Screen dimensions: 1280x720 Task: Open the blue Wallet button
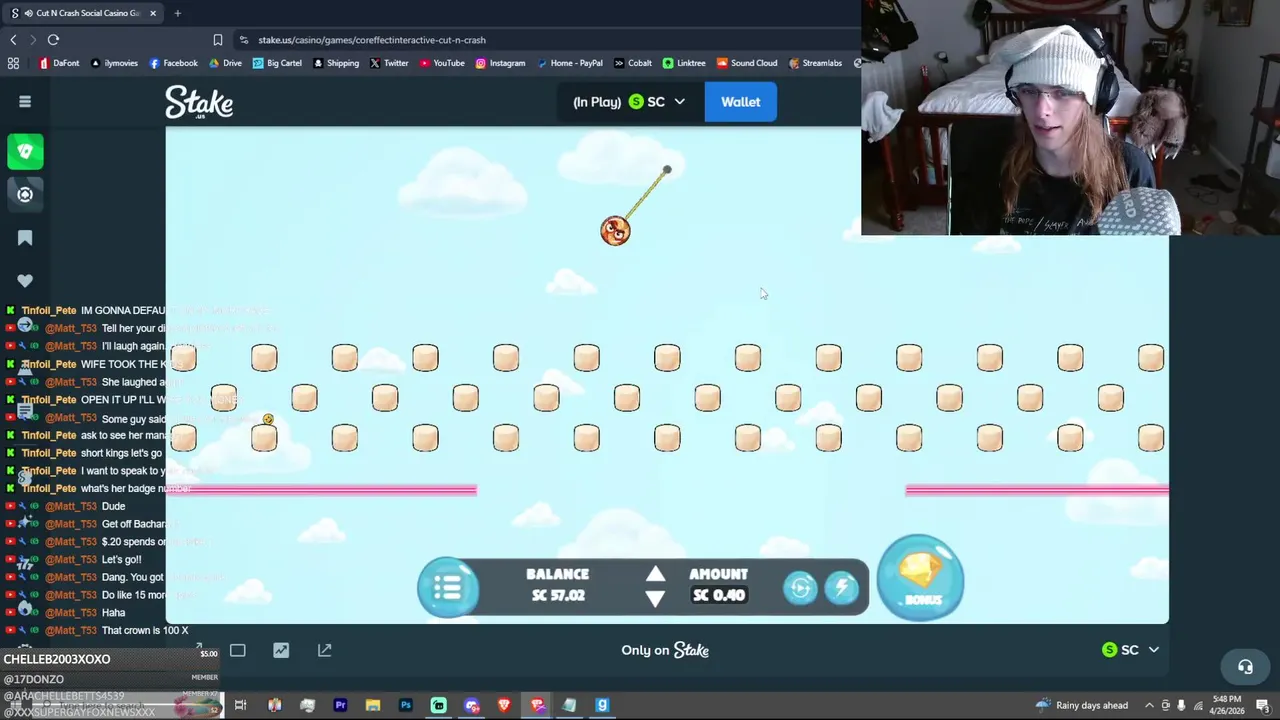[x=740, y=102]
